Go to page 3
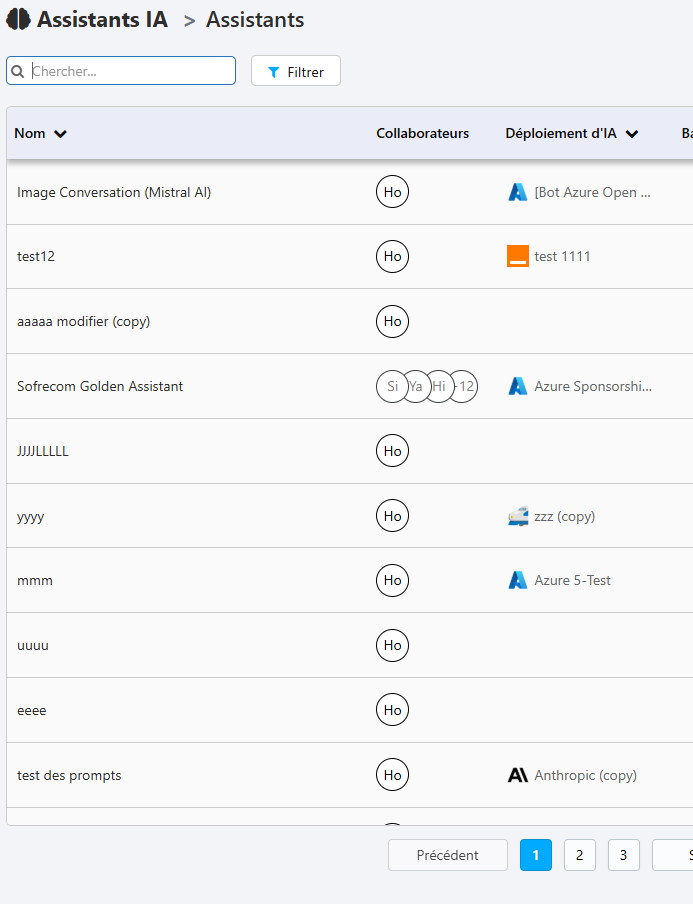The width and height of the screenshot is (693, 904). point(623,855)
